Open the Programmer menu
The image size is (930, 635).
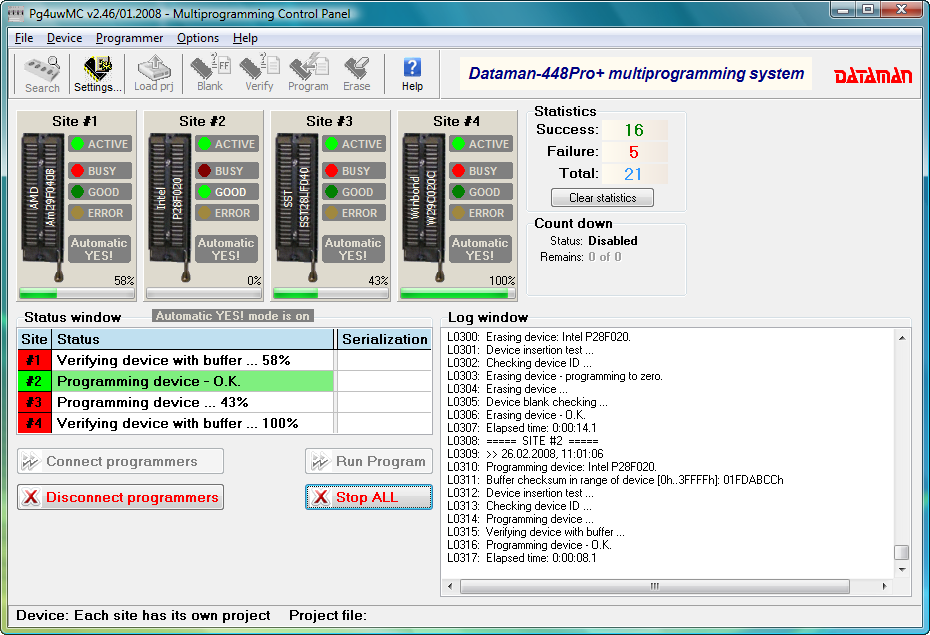pyautogui.click(x=128, y=37)
